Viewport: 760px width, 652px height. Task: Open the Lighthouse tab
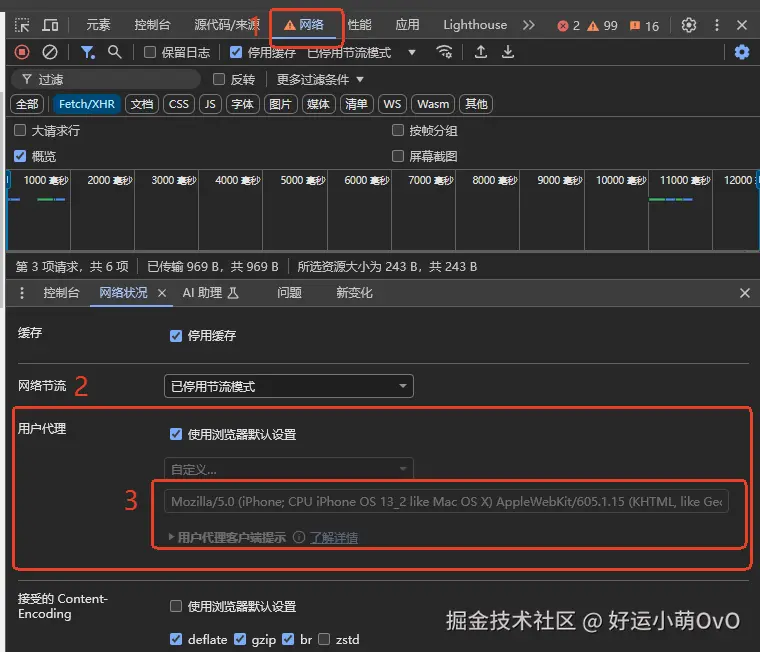pos(475,25)
